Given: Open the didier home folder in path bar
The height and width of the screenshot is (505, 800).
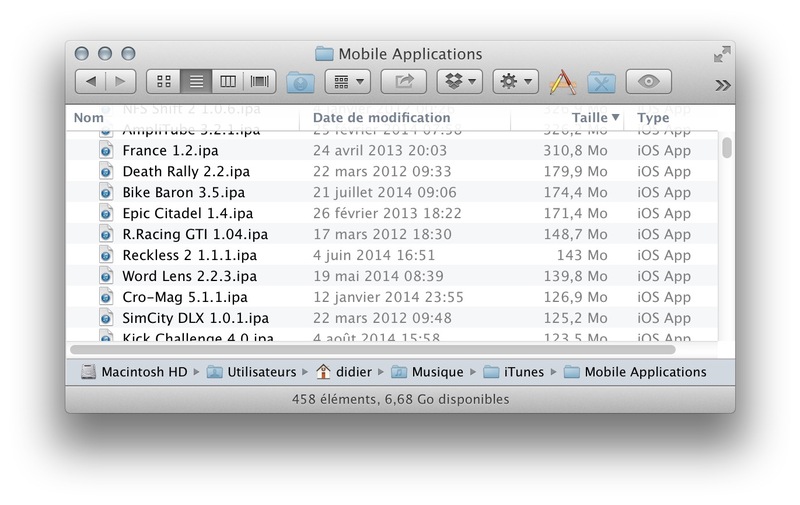Looking at the screenshot, I should click(x=344, y=372).
